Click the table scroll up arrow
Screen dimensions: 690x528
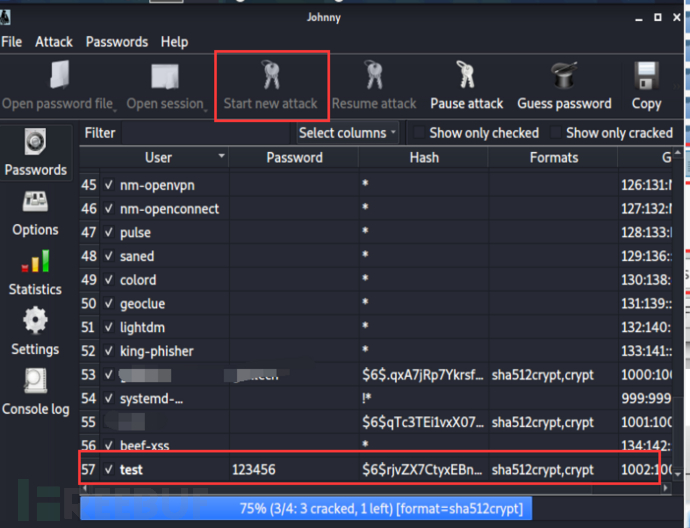678,153
